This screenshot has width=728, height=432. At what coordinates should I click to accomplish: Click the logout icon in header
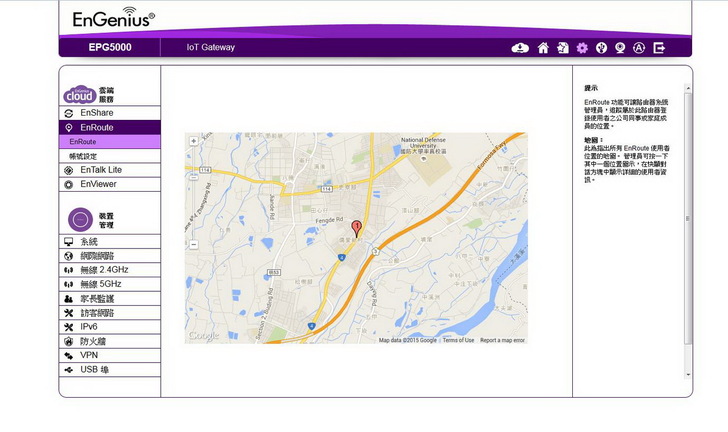tap(659, 47)
